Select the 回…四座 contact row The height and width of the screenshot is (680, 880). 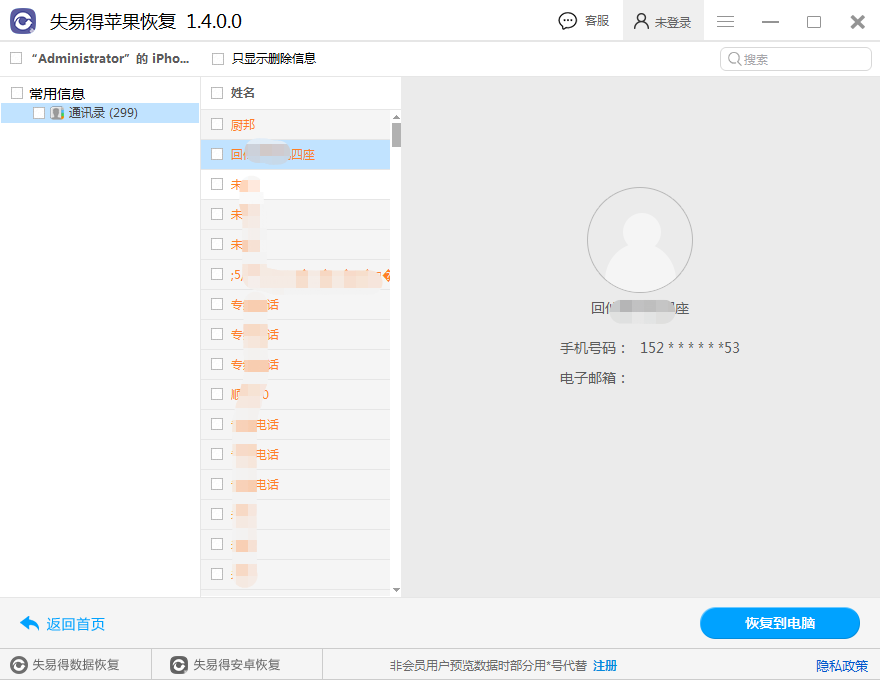pyautogui.click(x=295, y=154)
